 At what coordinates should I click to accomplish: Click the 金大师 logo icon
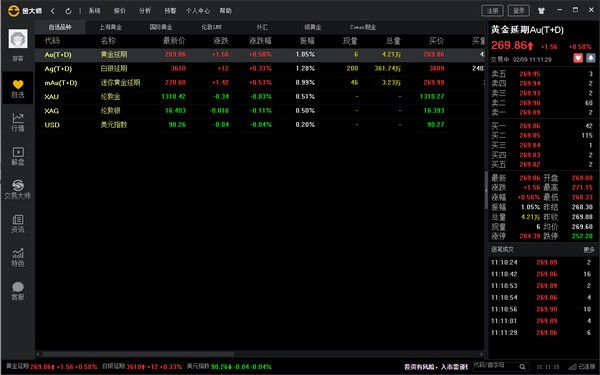click(13, 11)
